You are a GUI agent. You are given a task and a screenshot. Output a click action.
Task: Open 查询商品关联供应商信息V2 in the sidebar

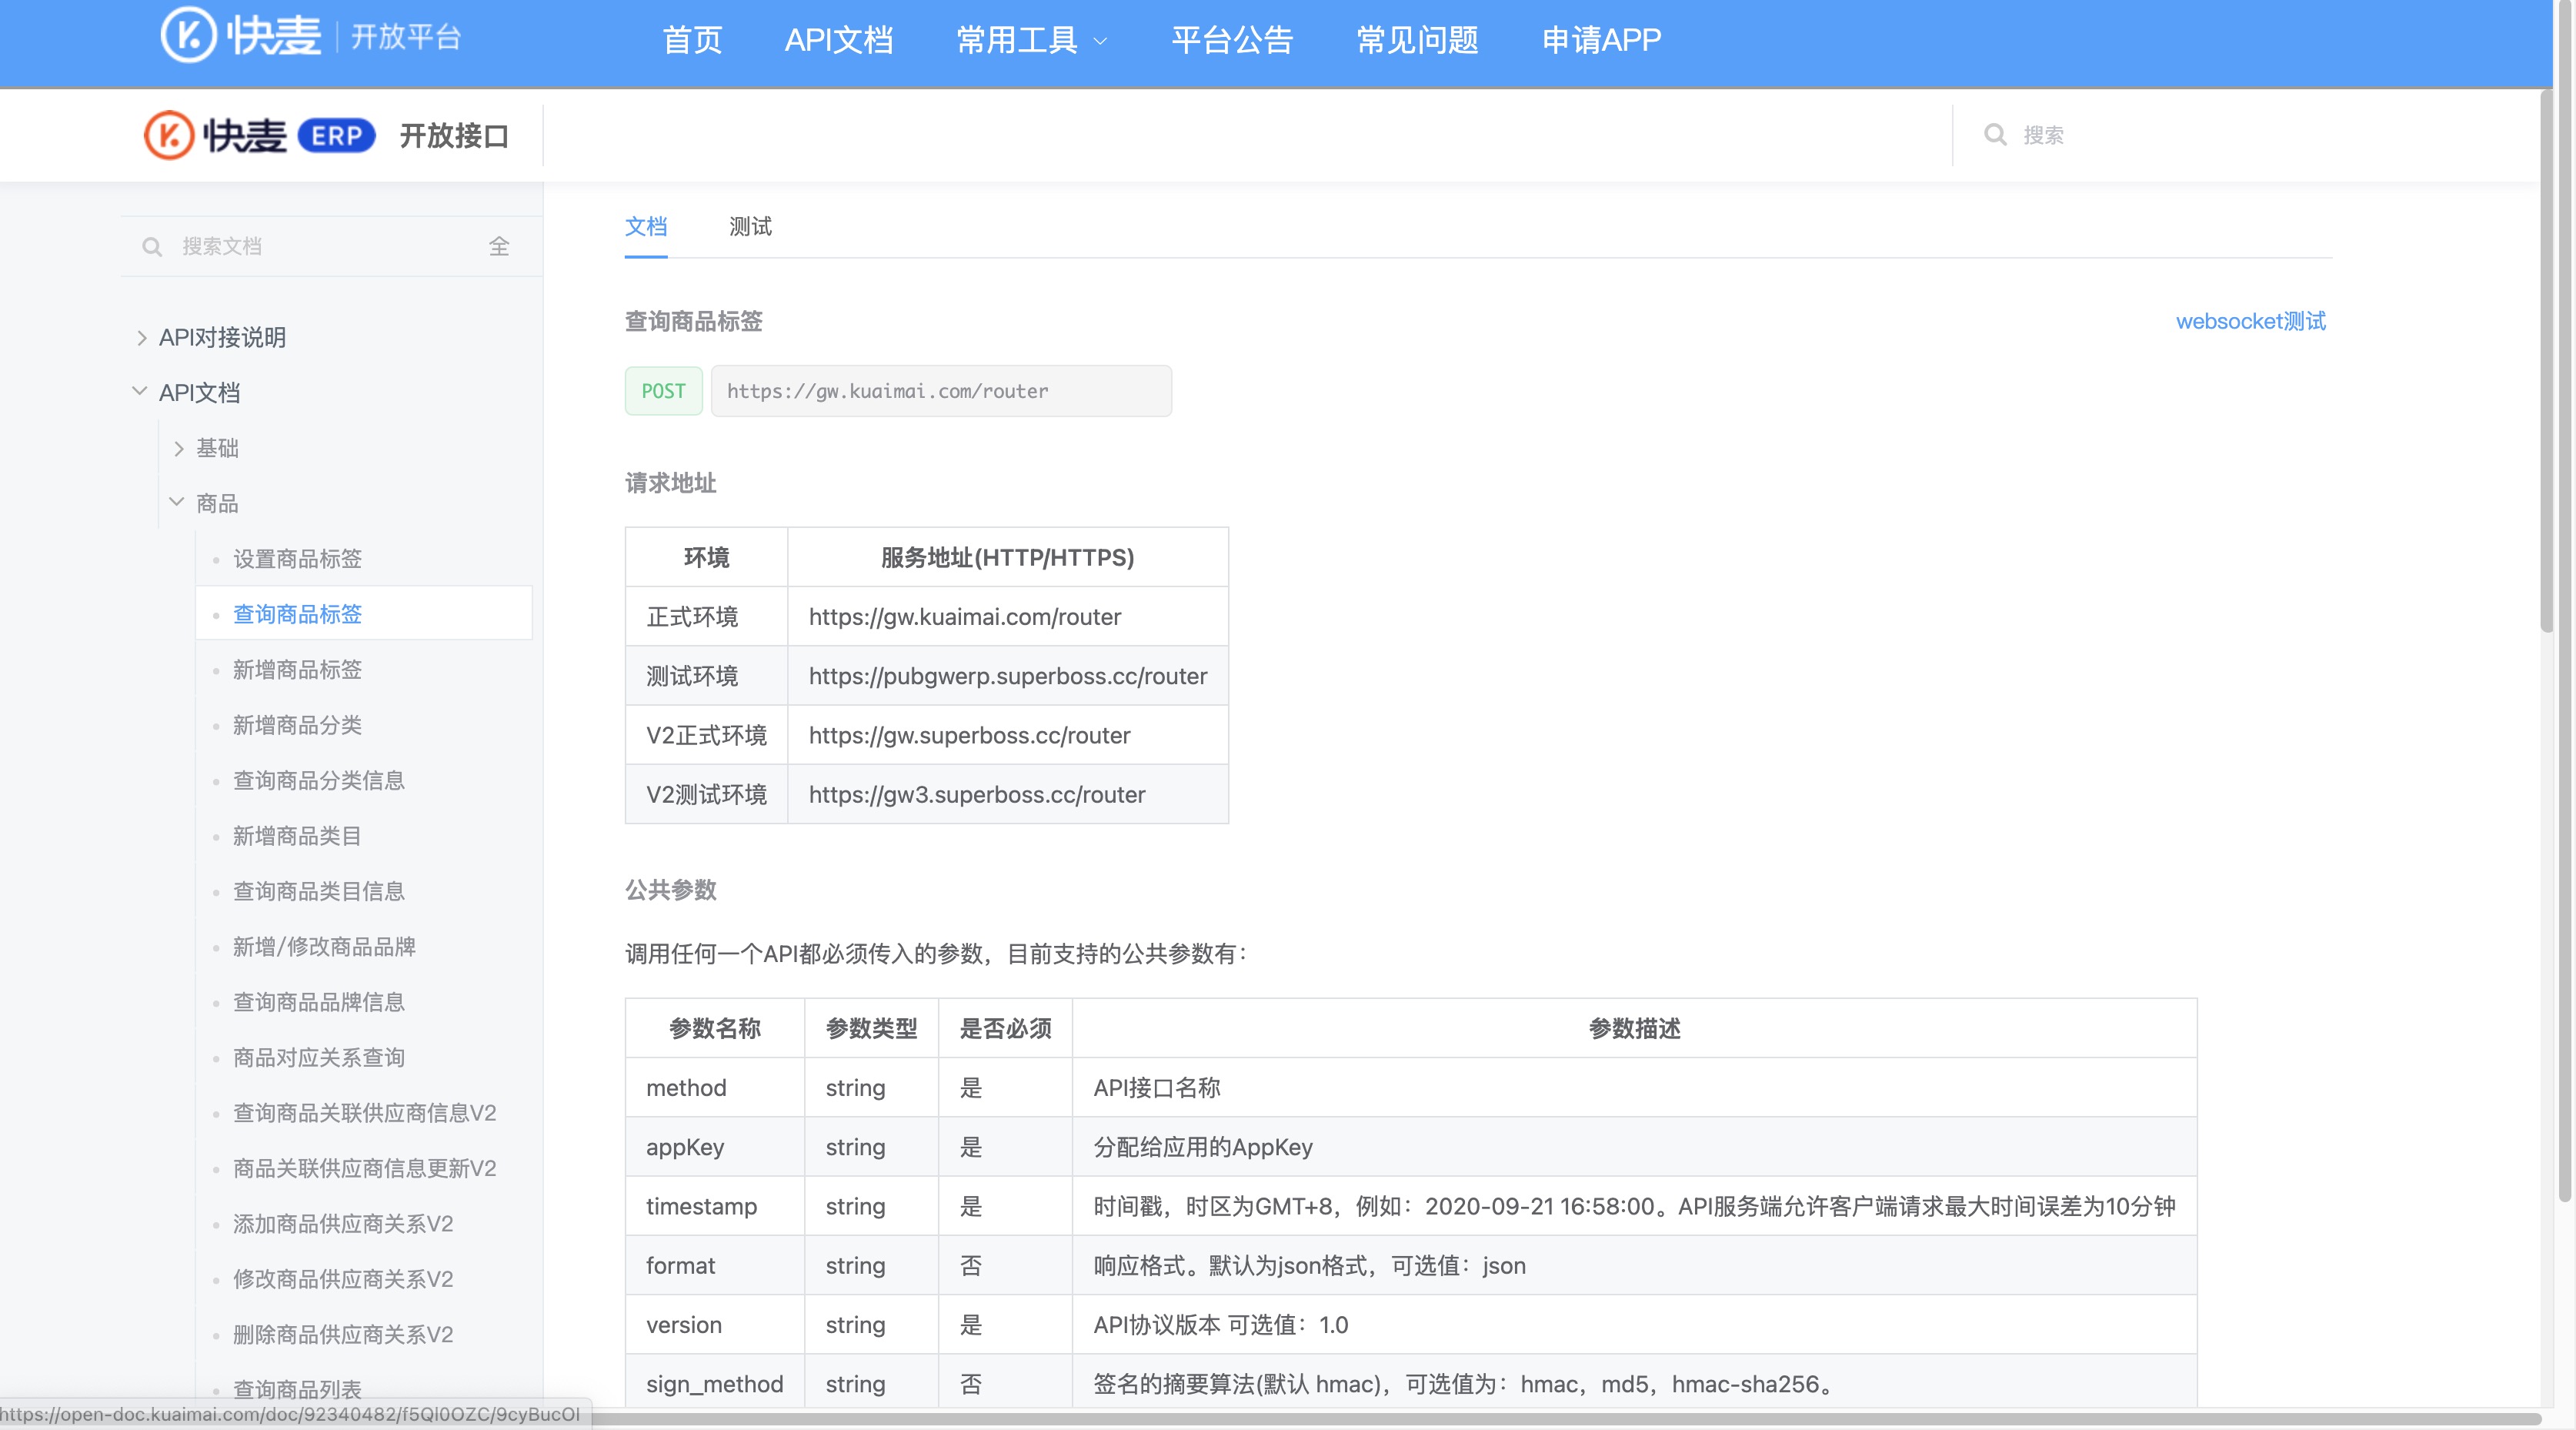click(365, 1113)
